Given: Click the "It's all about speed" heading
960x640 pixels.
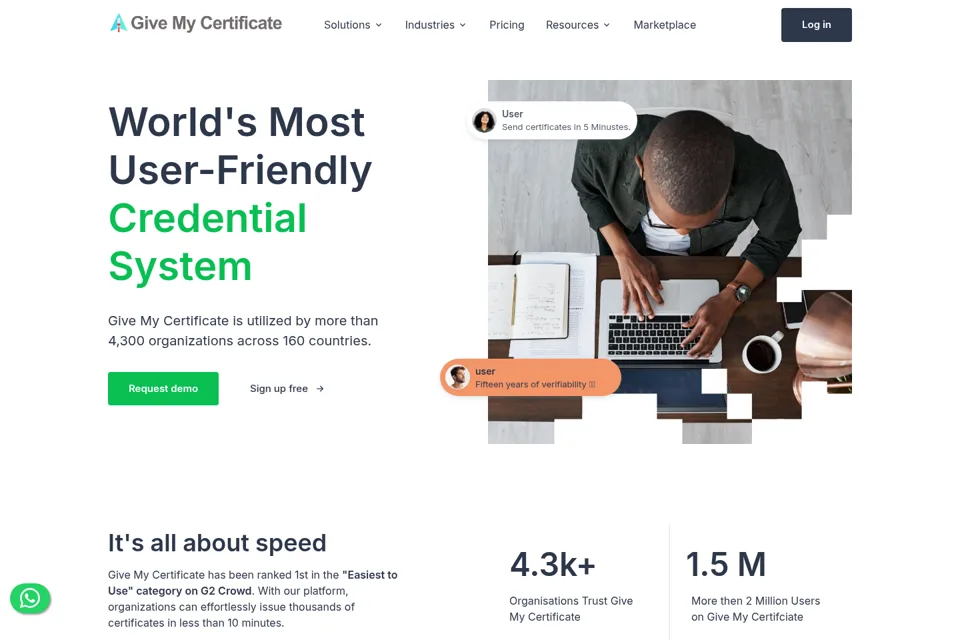Looking at the screenshot, I should pyautogui.click(x=217, y=543).
